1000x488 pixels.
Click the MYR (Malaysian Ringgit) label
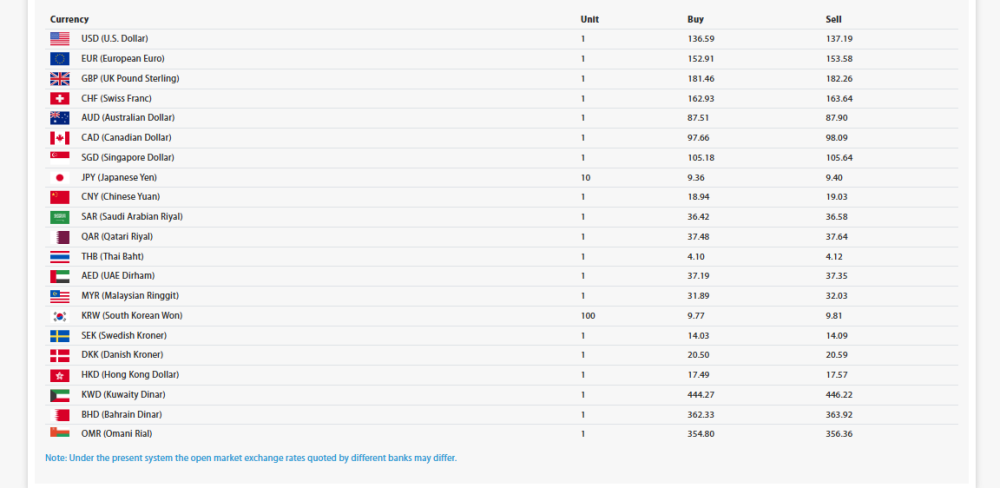(130, 296)
